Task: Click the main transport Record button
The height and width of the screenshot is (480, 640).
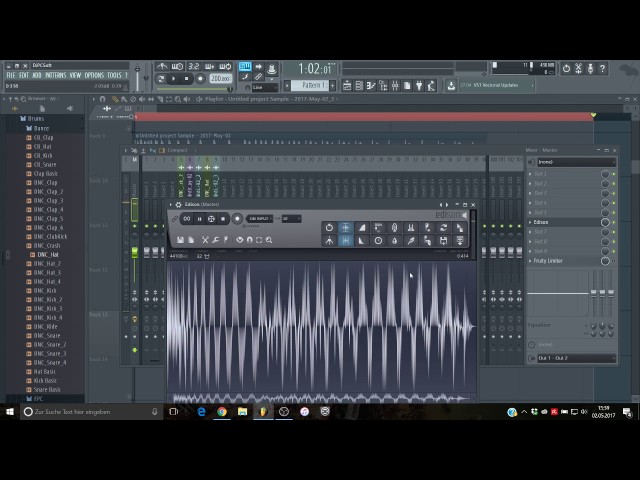Action: [200, 78]
